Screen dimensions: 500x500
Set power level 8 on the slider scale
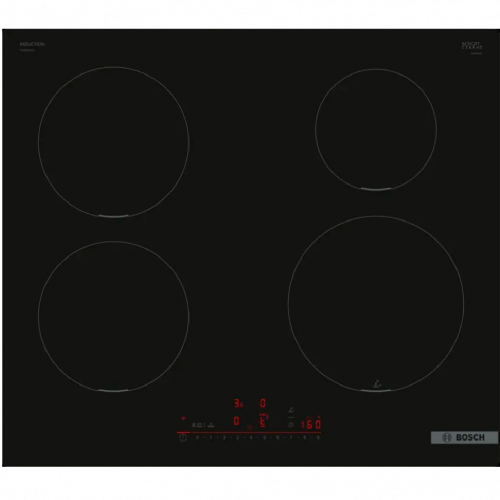(x=305, y=437)
